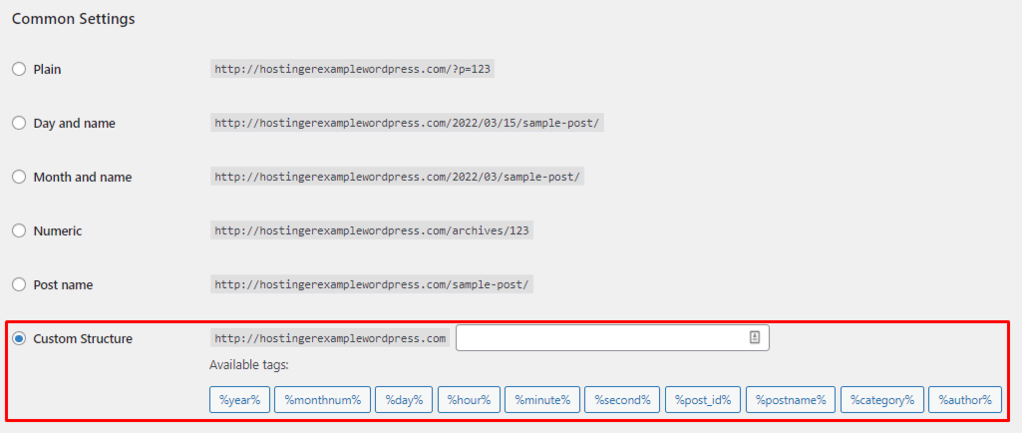
Task: Insert the %monthnum% tag
Action: [x=323, y=400]
